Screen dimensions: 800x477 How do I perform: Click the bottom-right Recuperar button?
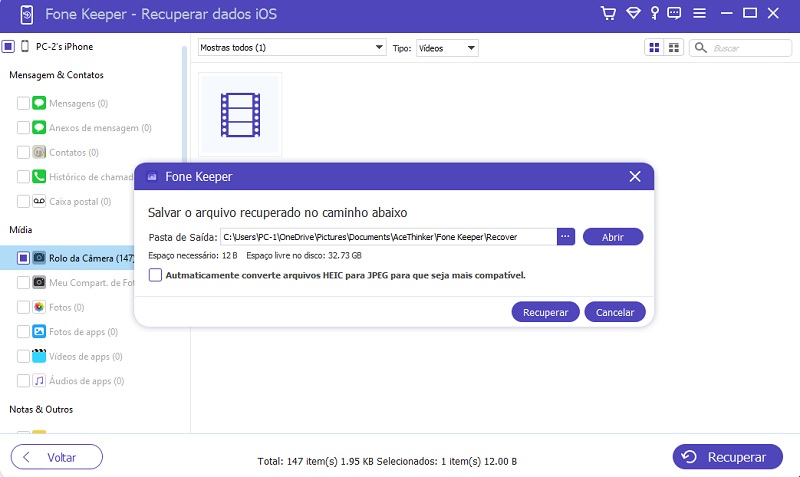(x=728, y=457)
